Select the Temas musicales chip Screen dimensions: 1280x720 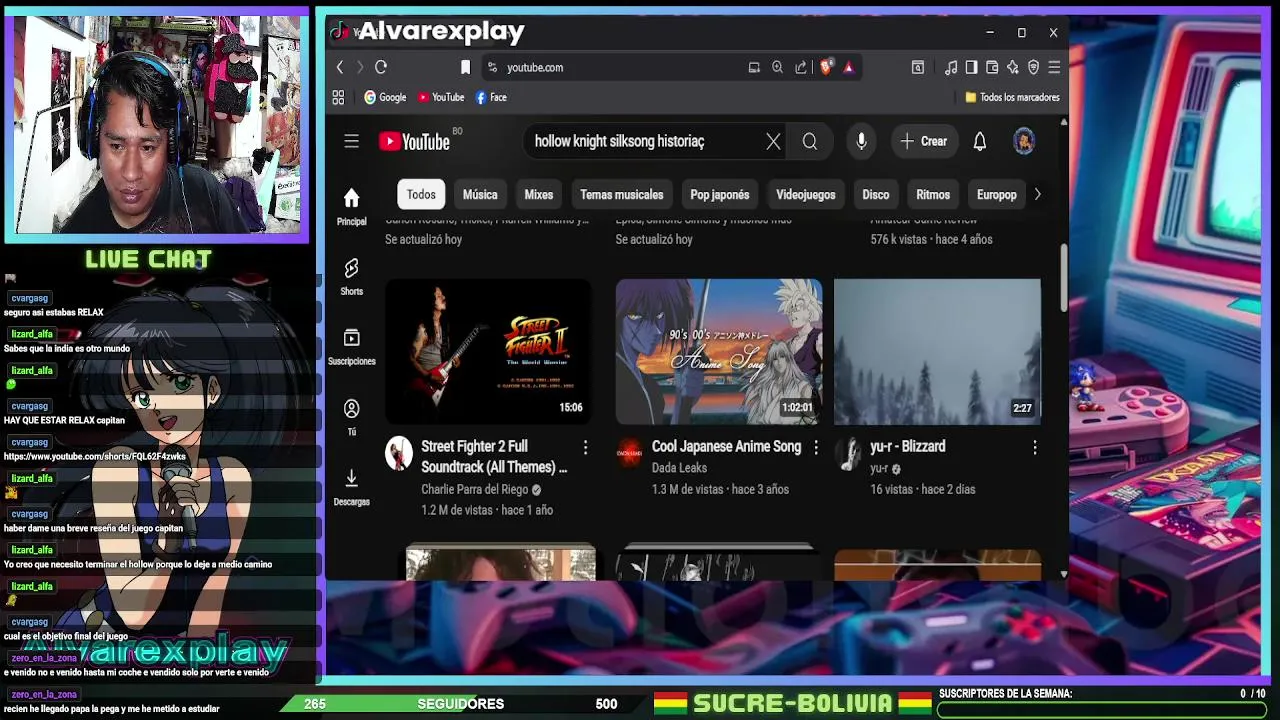pyautogui.click(x=622, y=194)
